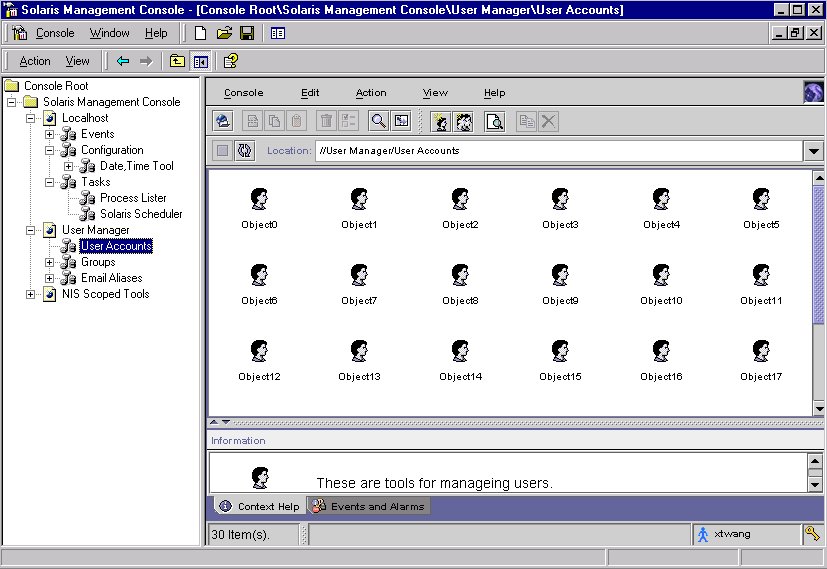The image size is (827, 569).
Task: Select the Object9 user icon
Action: 560,275
